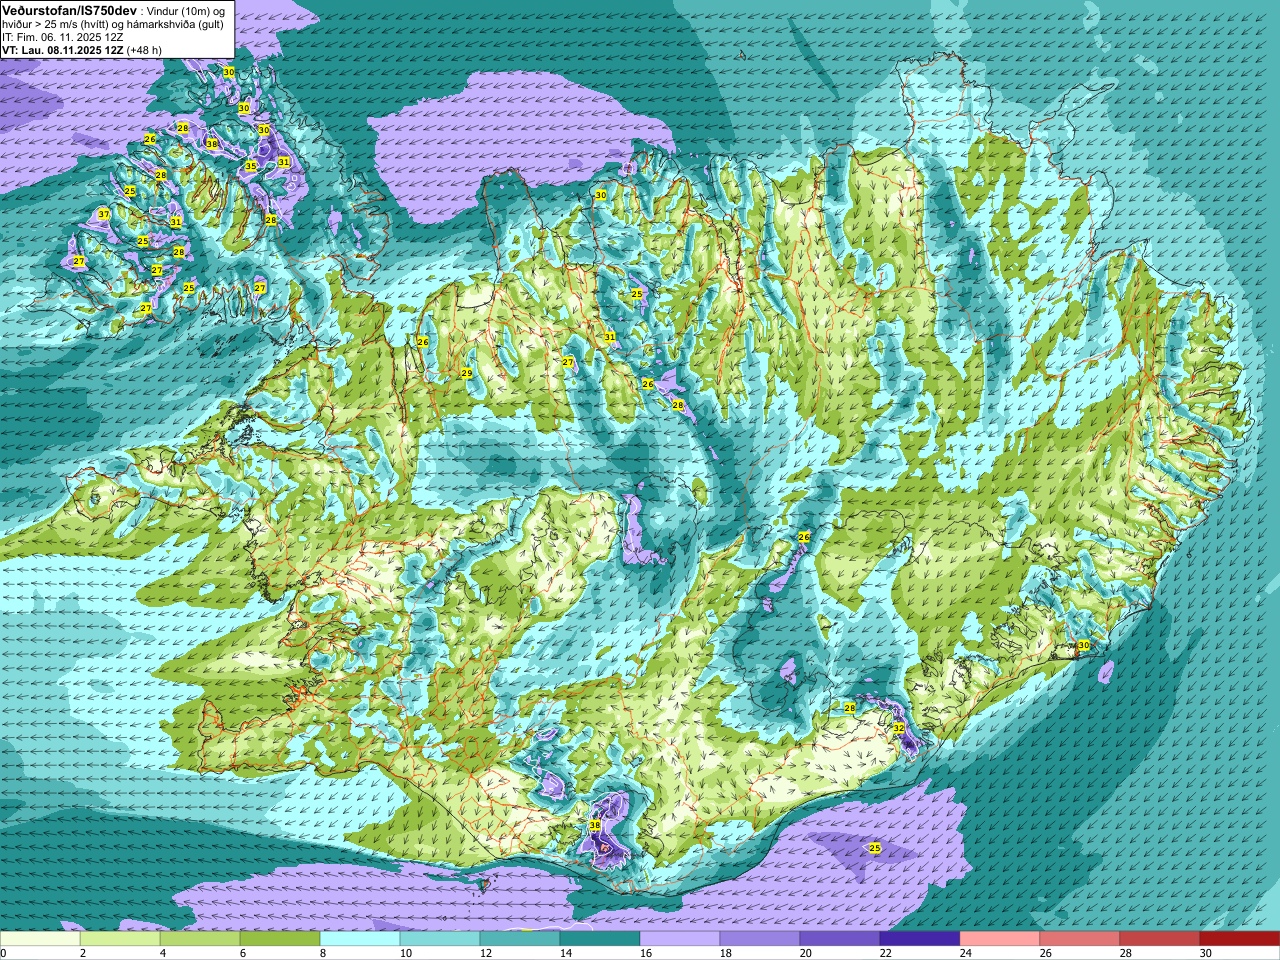Click the yellow gust label "35"
Screen dimensions: 1280x960
(x=251, y=166)
